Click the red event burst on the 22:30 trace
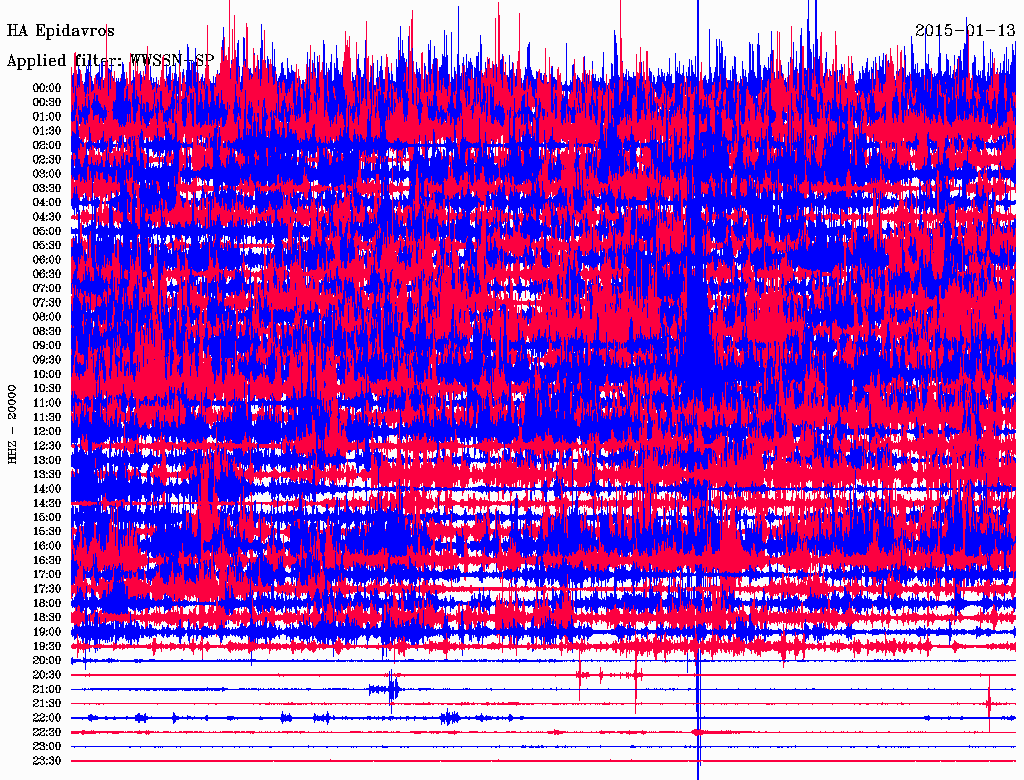Image resolution: width=1024 pixels, height=780 pixels. (x=698, y=732)
